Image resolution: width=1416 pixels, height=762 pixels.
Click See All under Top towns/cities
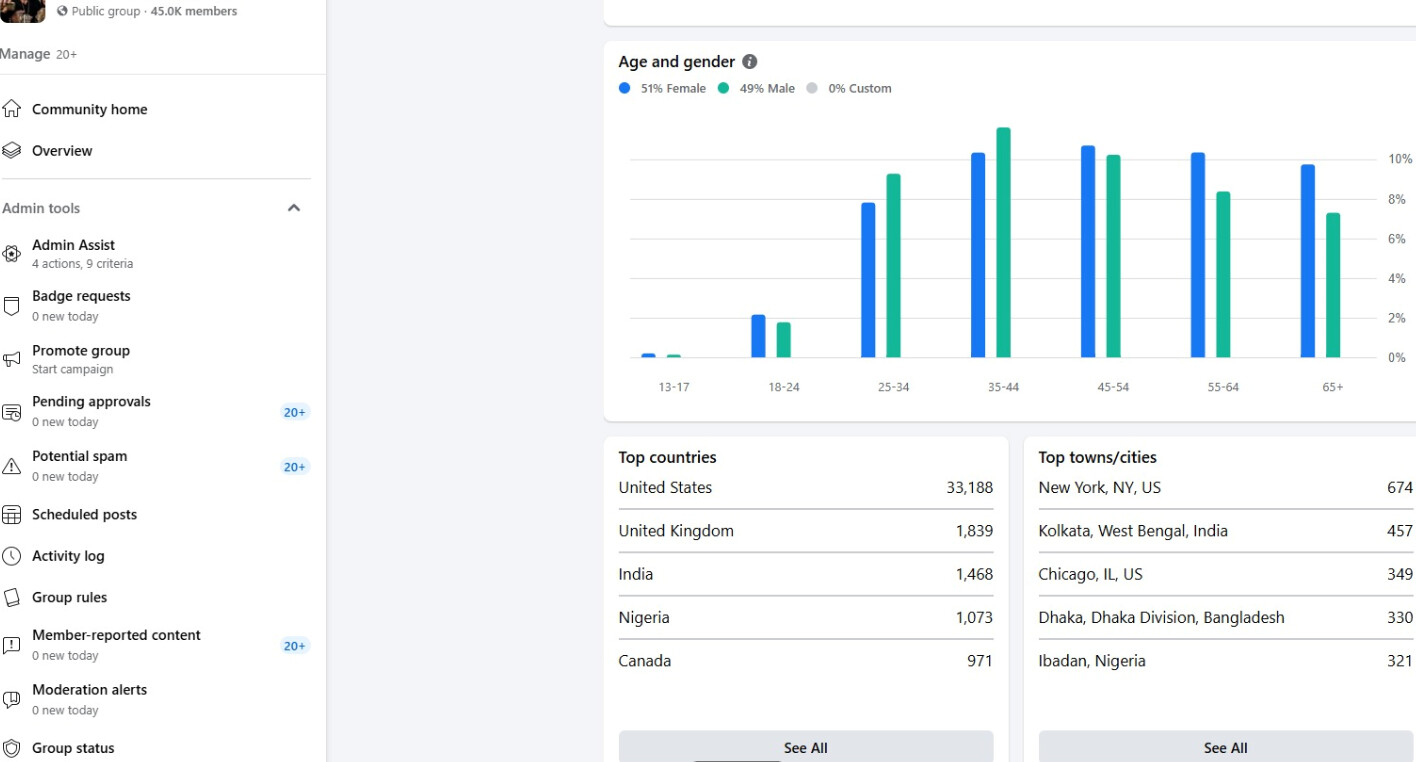[1225, 747]
